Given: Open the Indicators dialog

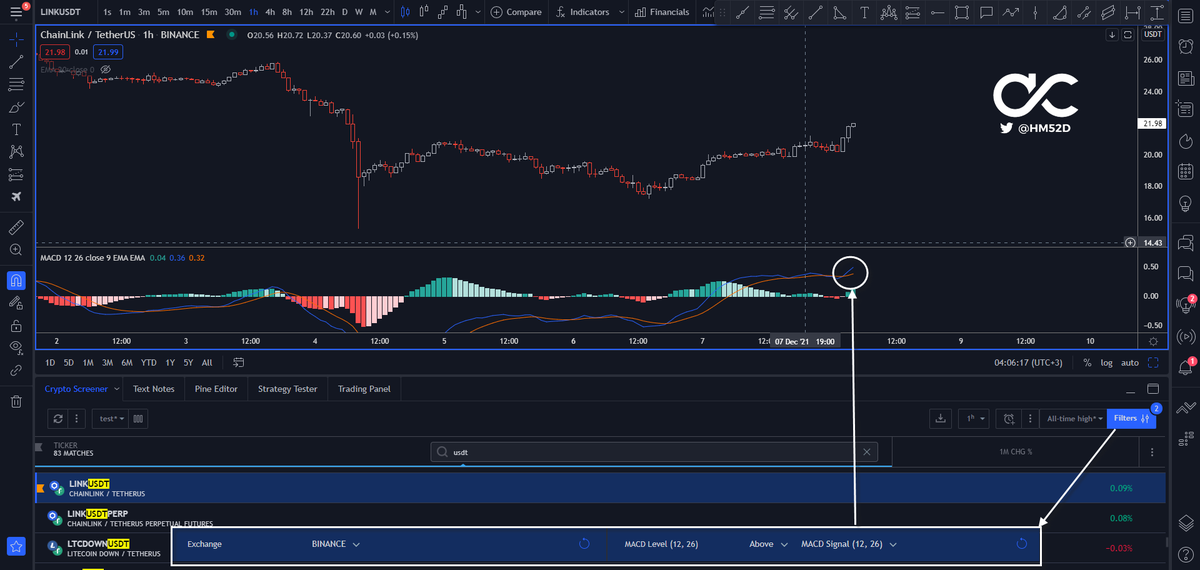Looking at the screenshot, I should pyautogui.click(x=582, y=12).
